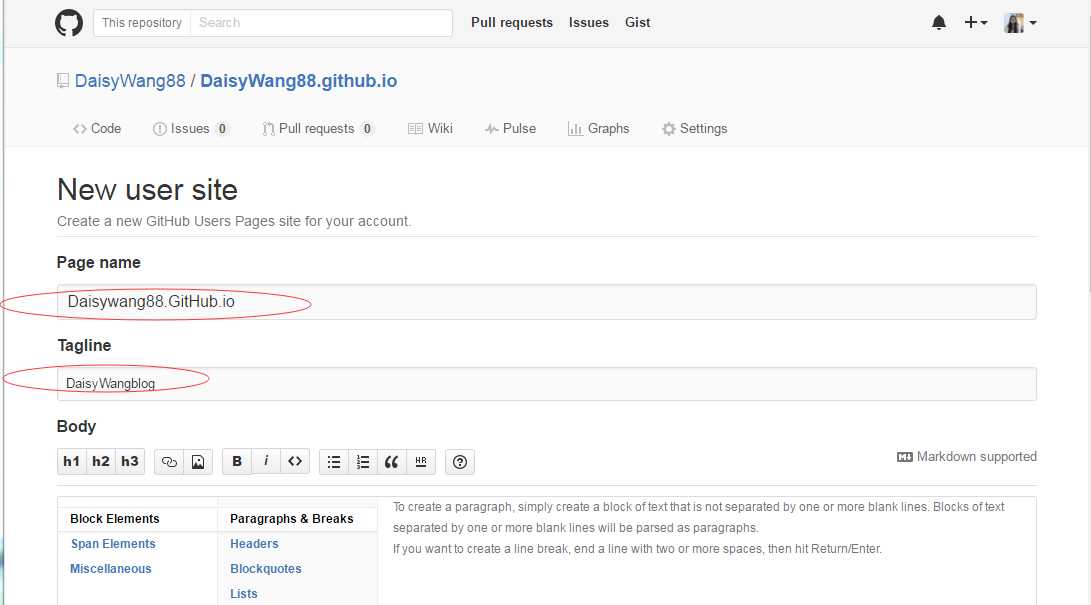Open the Wiki tab
Image resolution: width=1091 pixels, height=605 pixels.
point(430,129)
